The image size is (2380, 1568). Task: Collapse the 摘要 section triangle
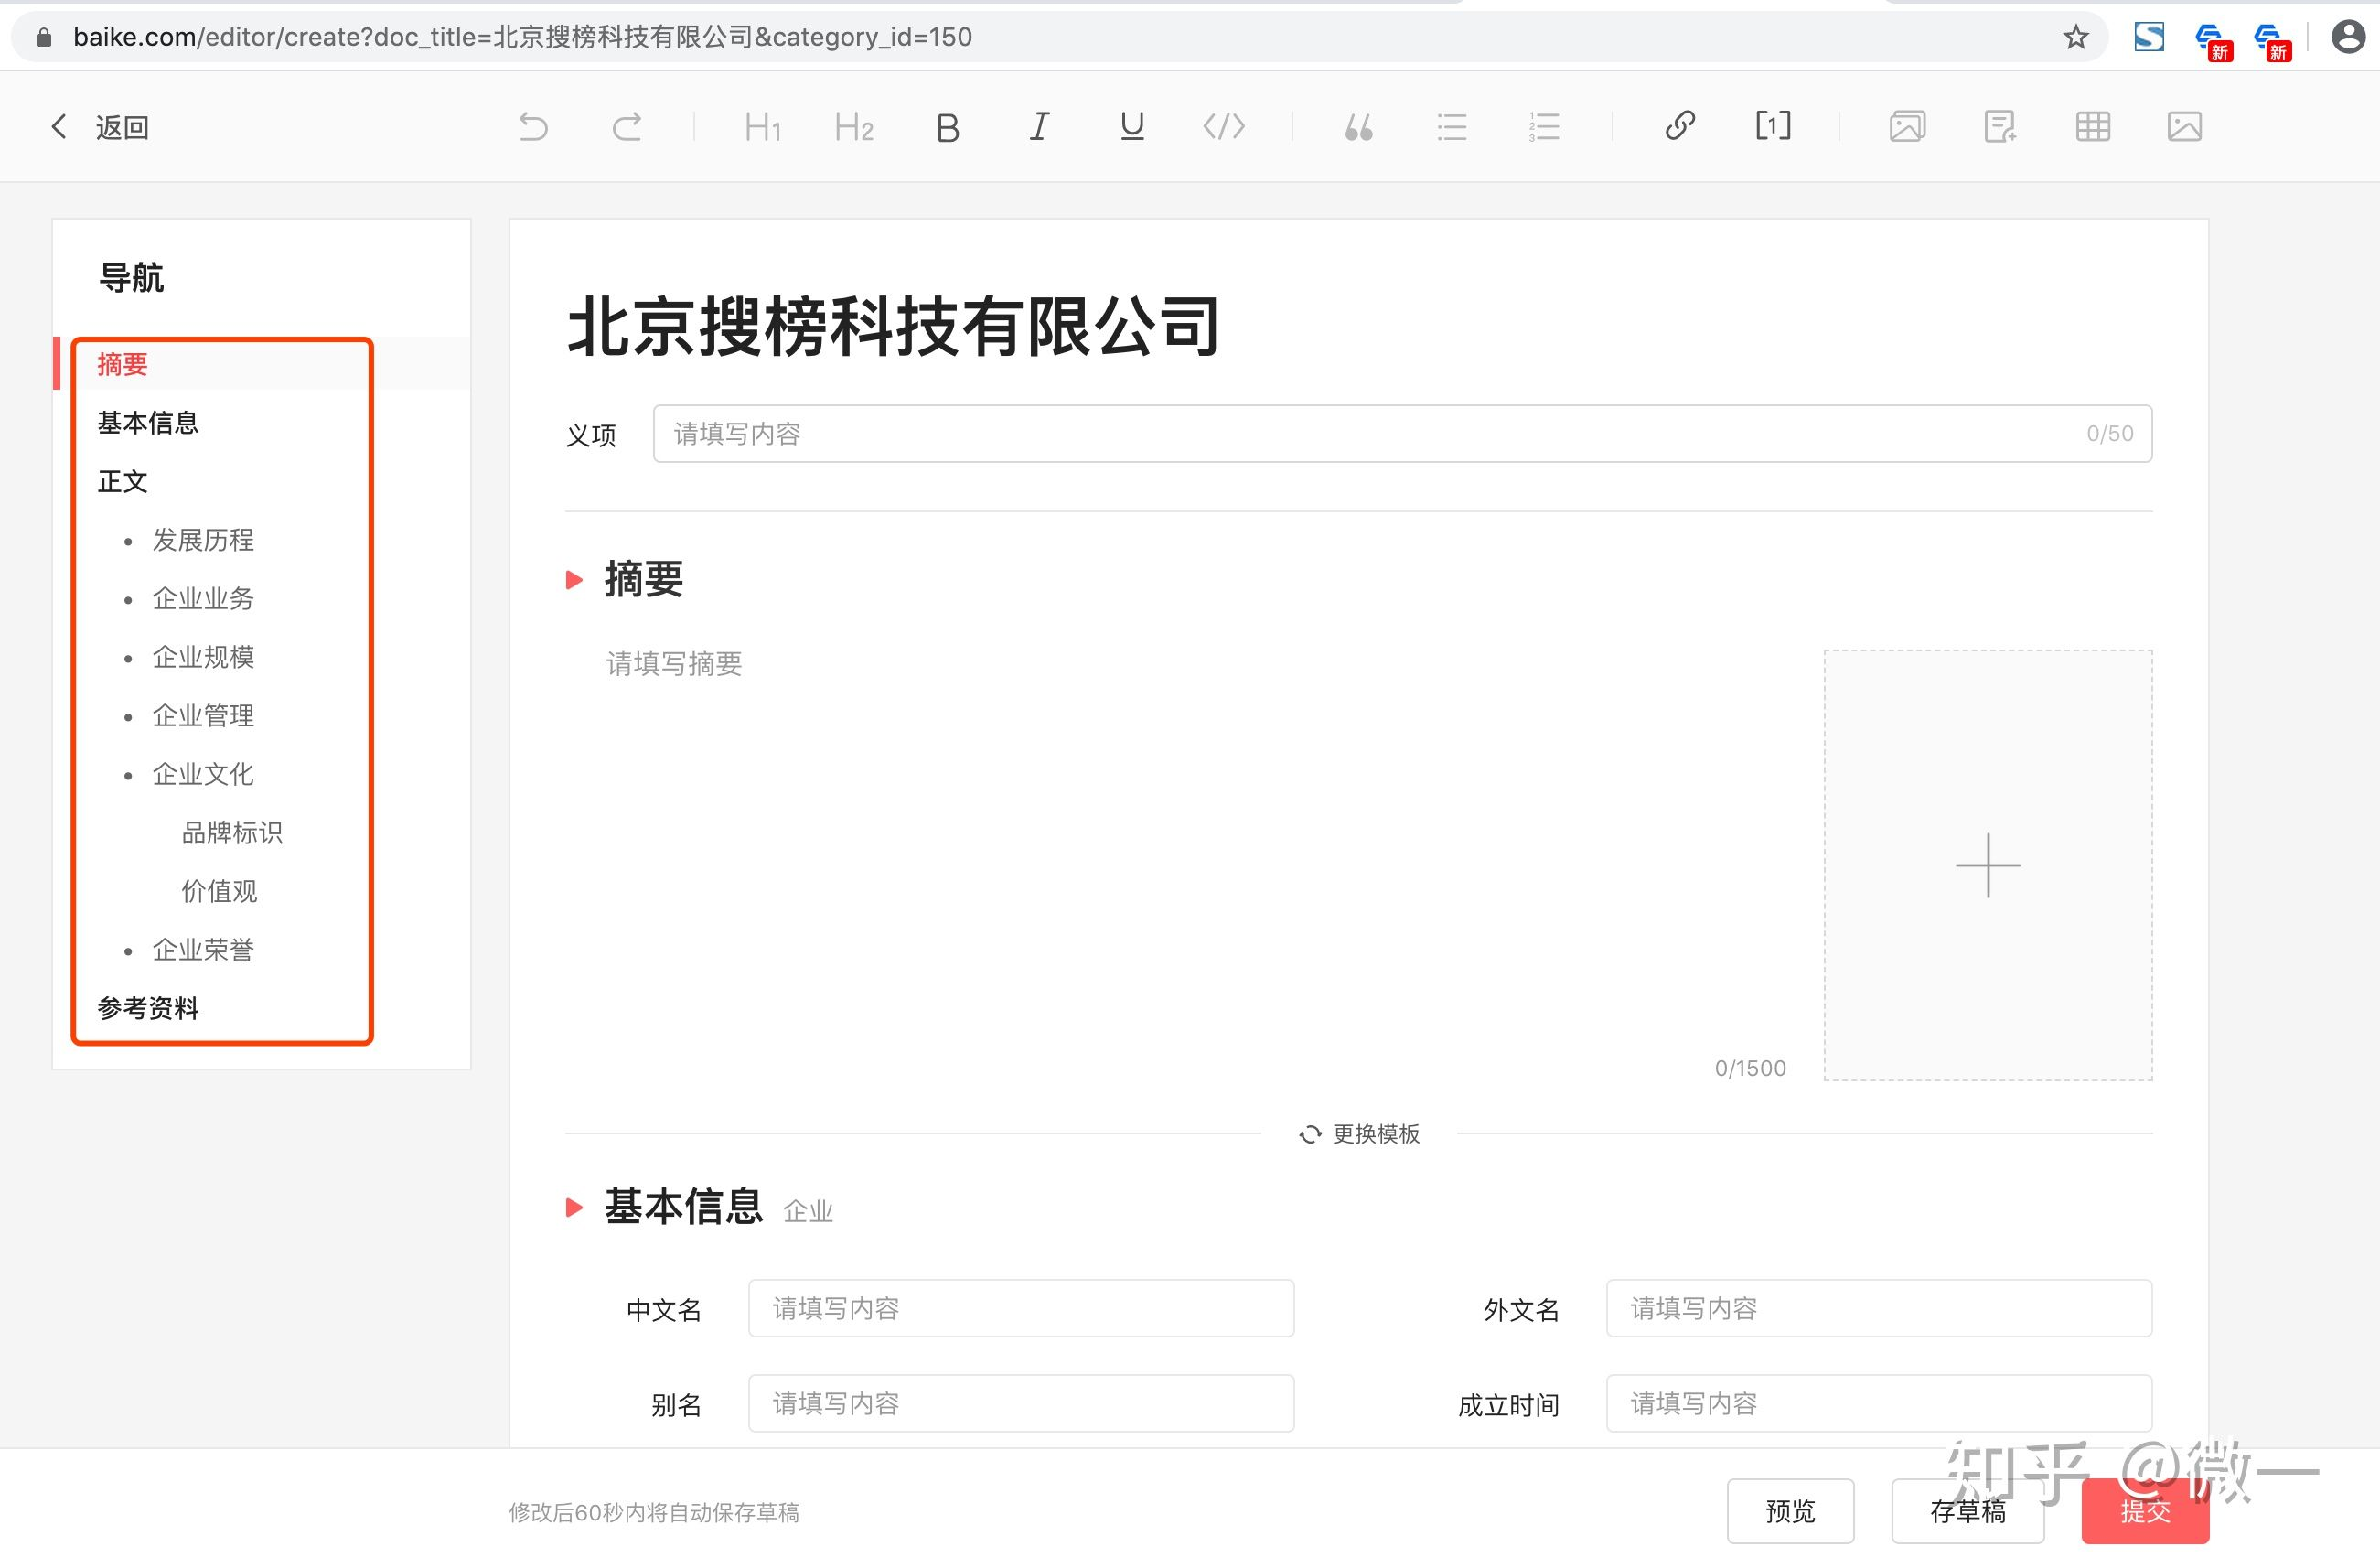pyautogui.click(x=574, y=580)
